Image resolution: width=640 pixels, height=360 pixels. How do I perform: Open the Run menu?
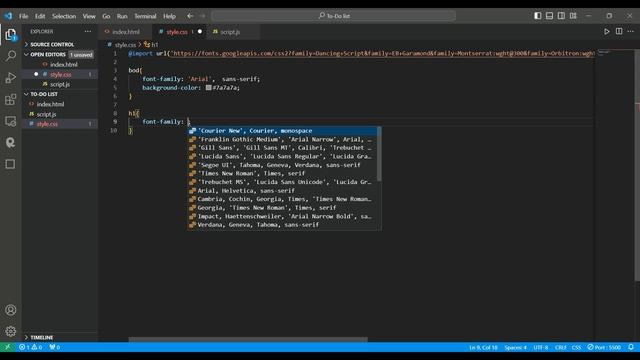coord(122,16)
